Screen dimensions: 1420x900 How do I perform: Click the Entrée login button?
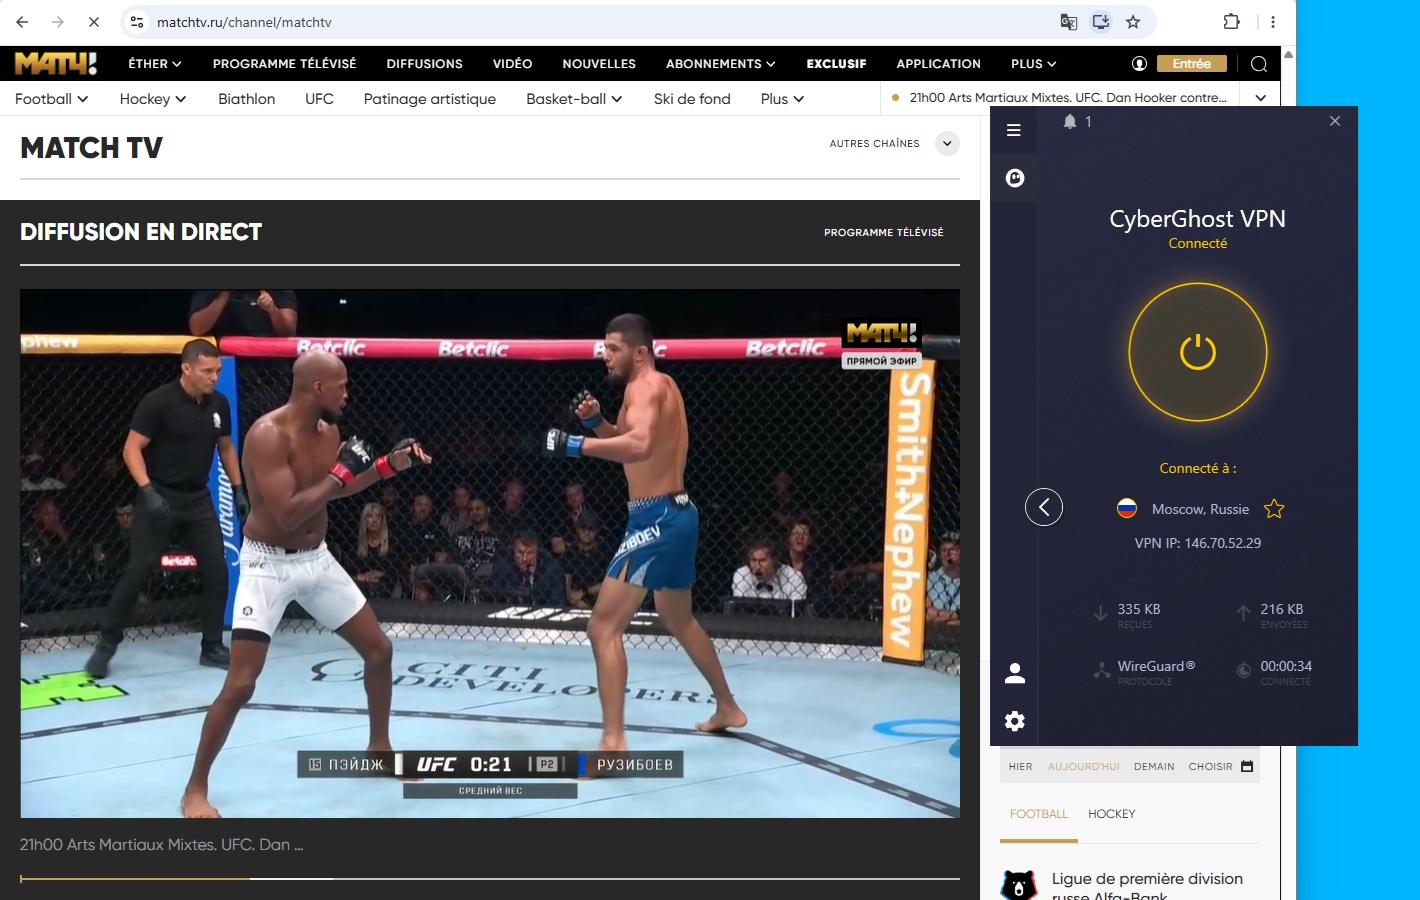tap(1192, 63)
